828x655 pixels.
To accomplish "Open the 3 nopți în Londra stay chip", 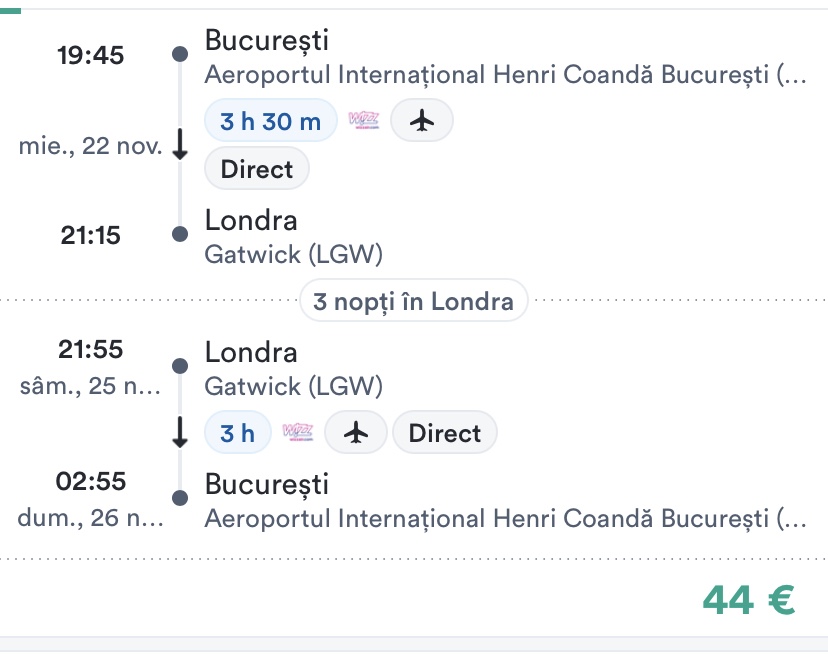I will [x=414, y=300].
